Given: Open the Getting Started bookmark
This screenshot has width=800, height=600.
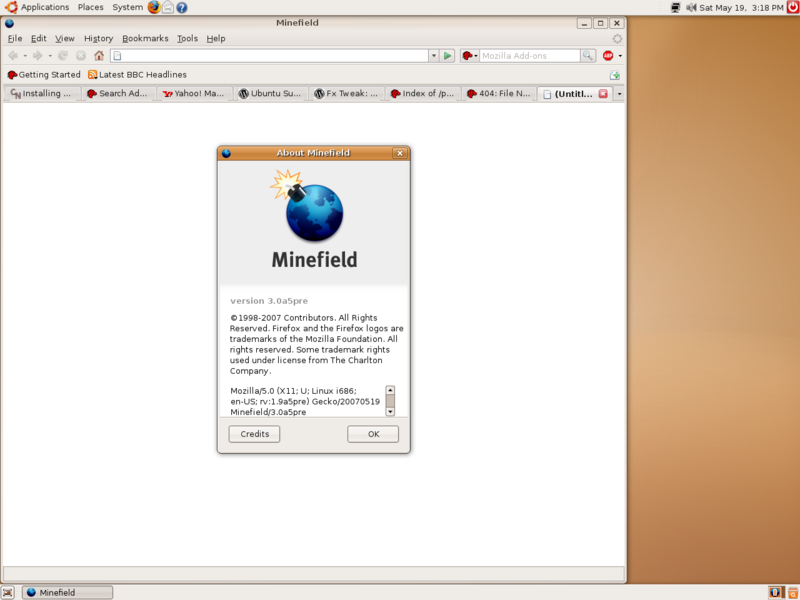Looking at the screenshot, I should pos(44,75).
